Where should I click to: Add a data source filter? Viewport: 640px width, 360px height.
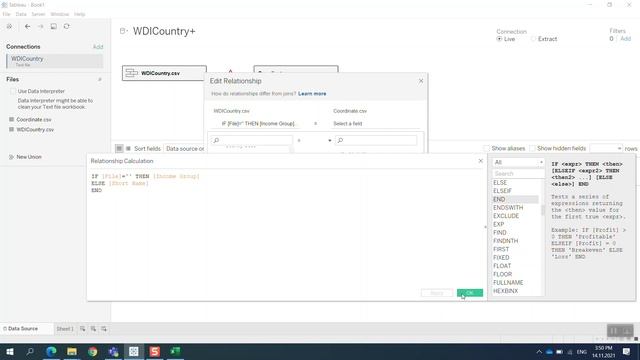pos(626,39)
